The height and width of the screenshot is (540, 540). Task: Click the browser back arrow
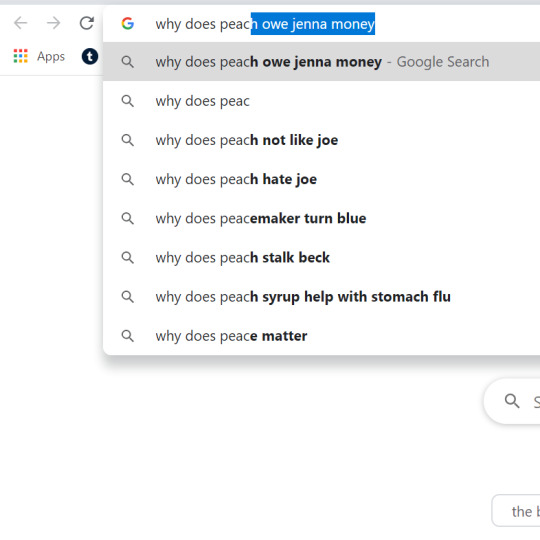[x=21, y=23]
